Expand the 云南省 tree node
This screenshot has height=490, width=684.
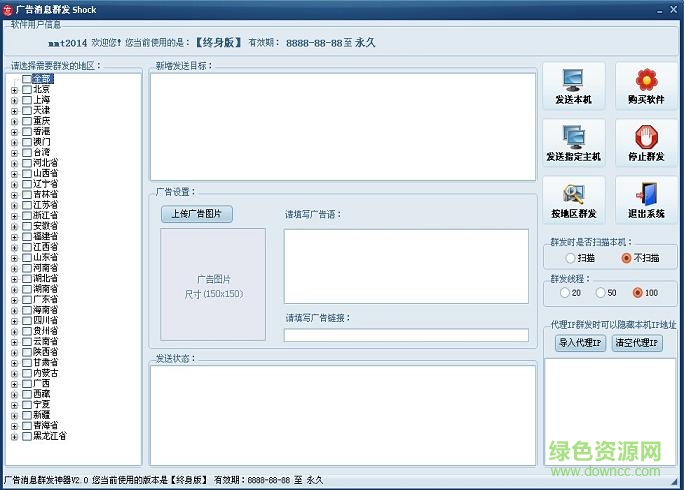click(14, 342)
